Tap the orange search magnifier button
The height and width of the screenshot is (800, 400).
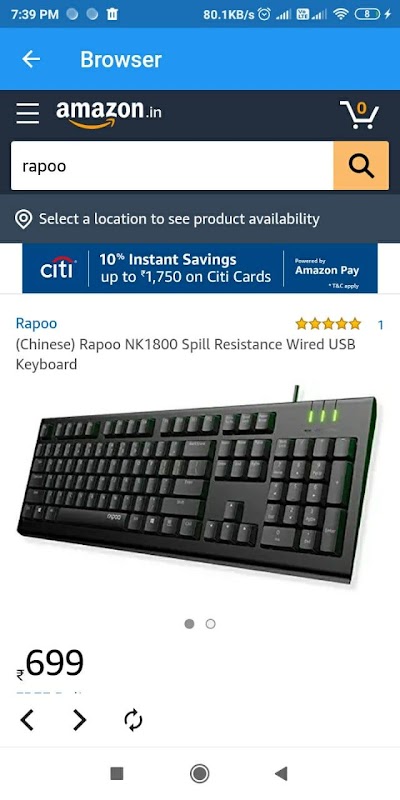click(x=361, y=166)
